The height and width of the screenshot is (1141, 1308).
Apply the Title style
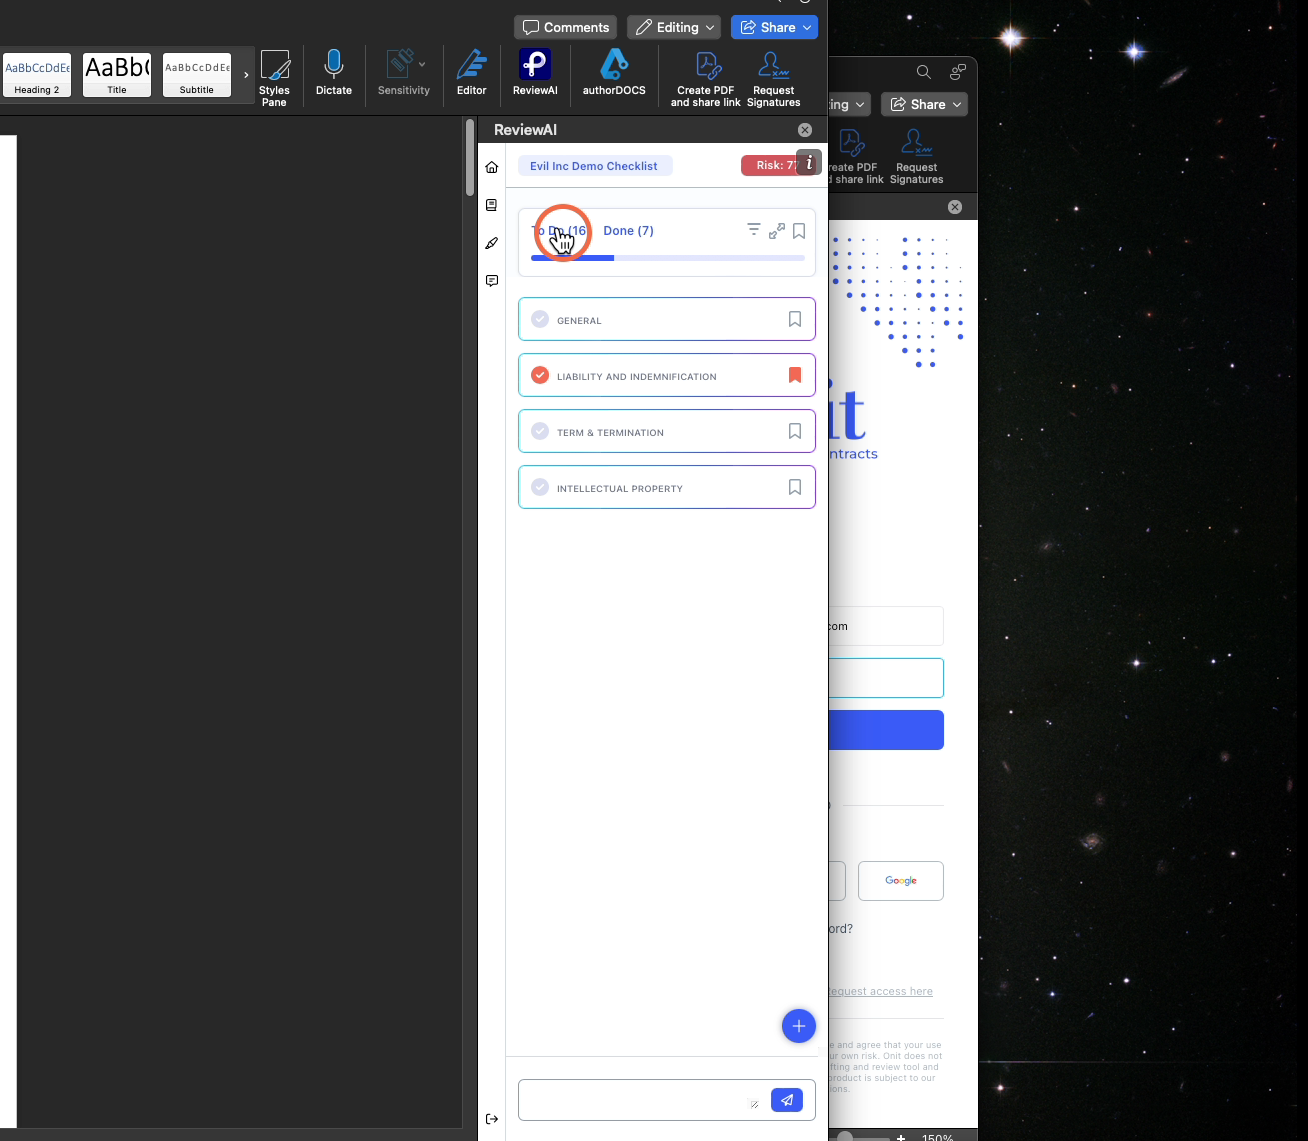click(x=117, y=75)
